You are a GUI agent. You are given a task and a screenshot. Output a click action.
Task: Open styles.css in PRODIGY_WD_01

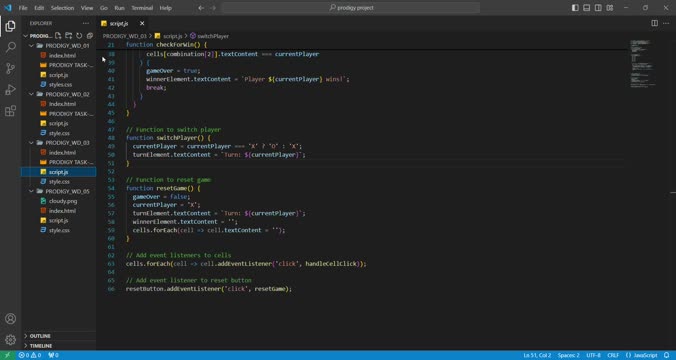coord(60,85)
